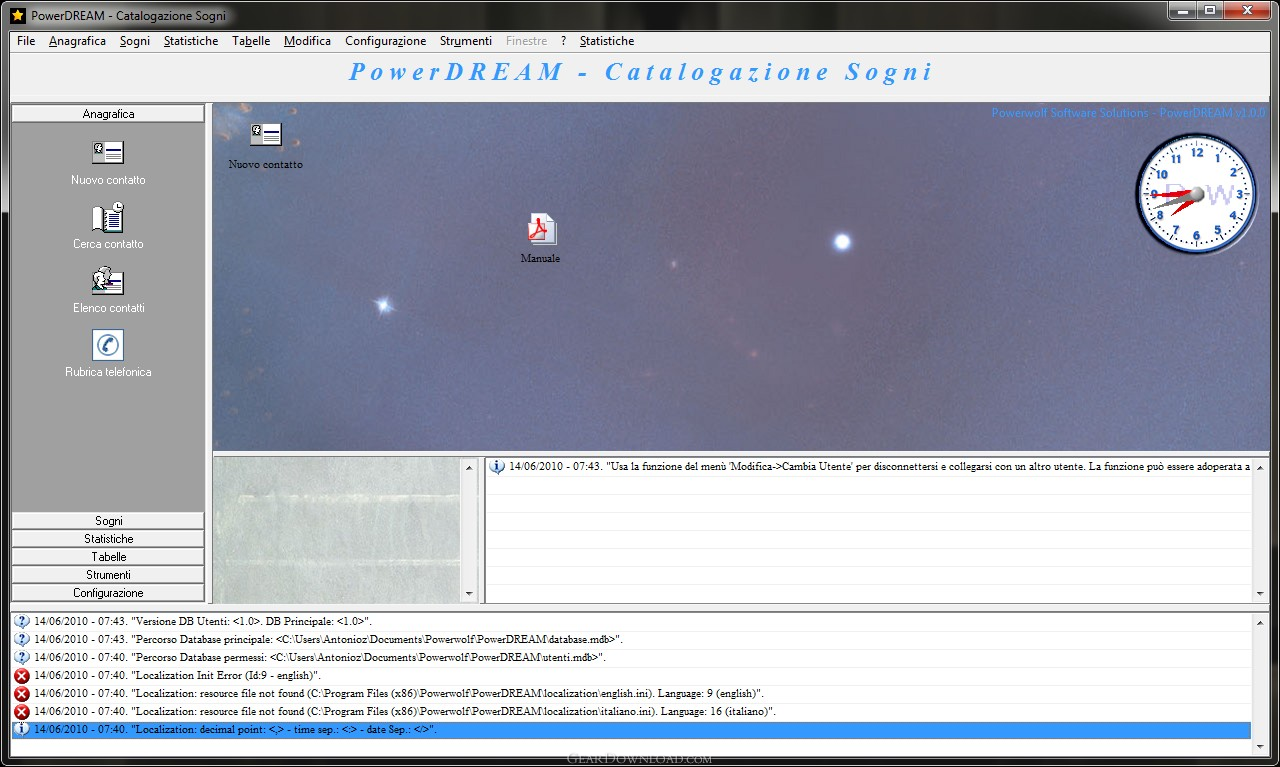Click the icon on the 'Versione DB Utenti' row
1280x767 pixels.
click(22, 621)
